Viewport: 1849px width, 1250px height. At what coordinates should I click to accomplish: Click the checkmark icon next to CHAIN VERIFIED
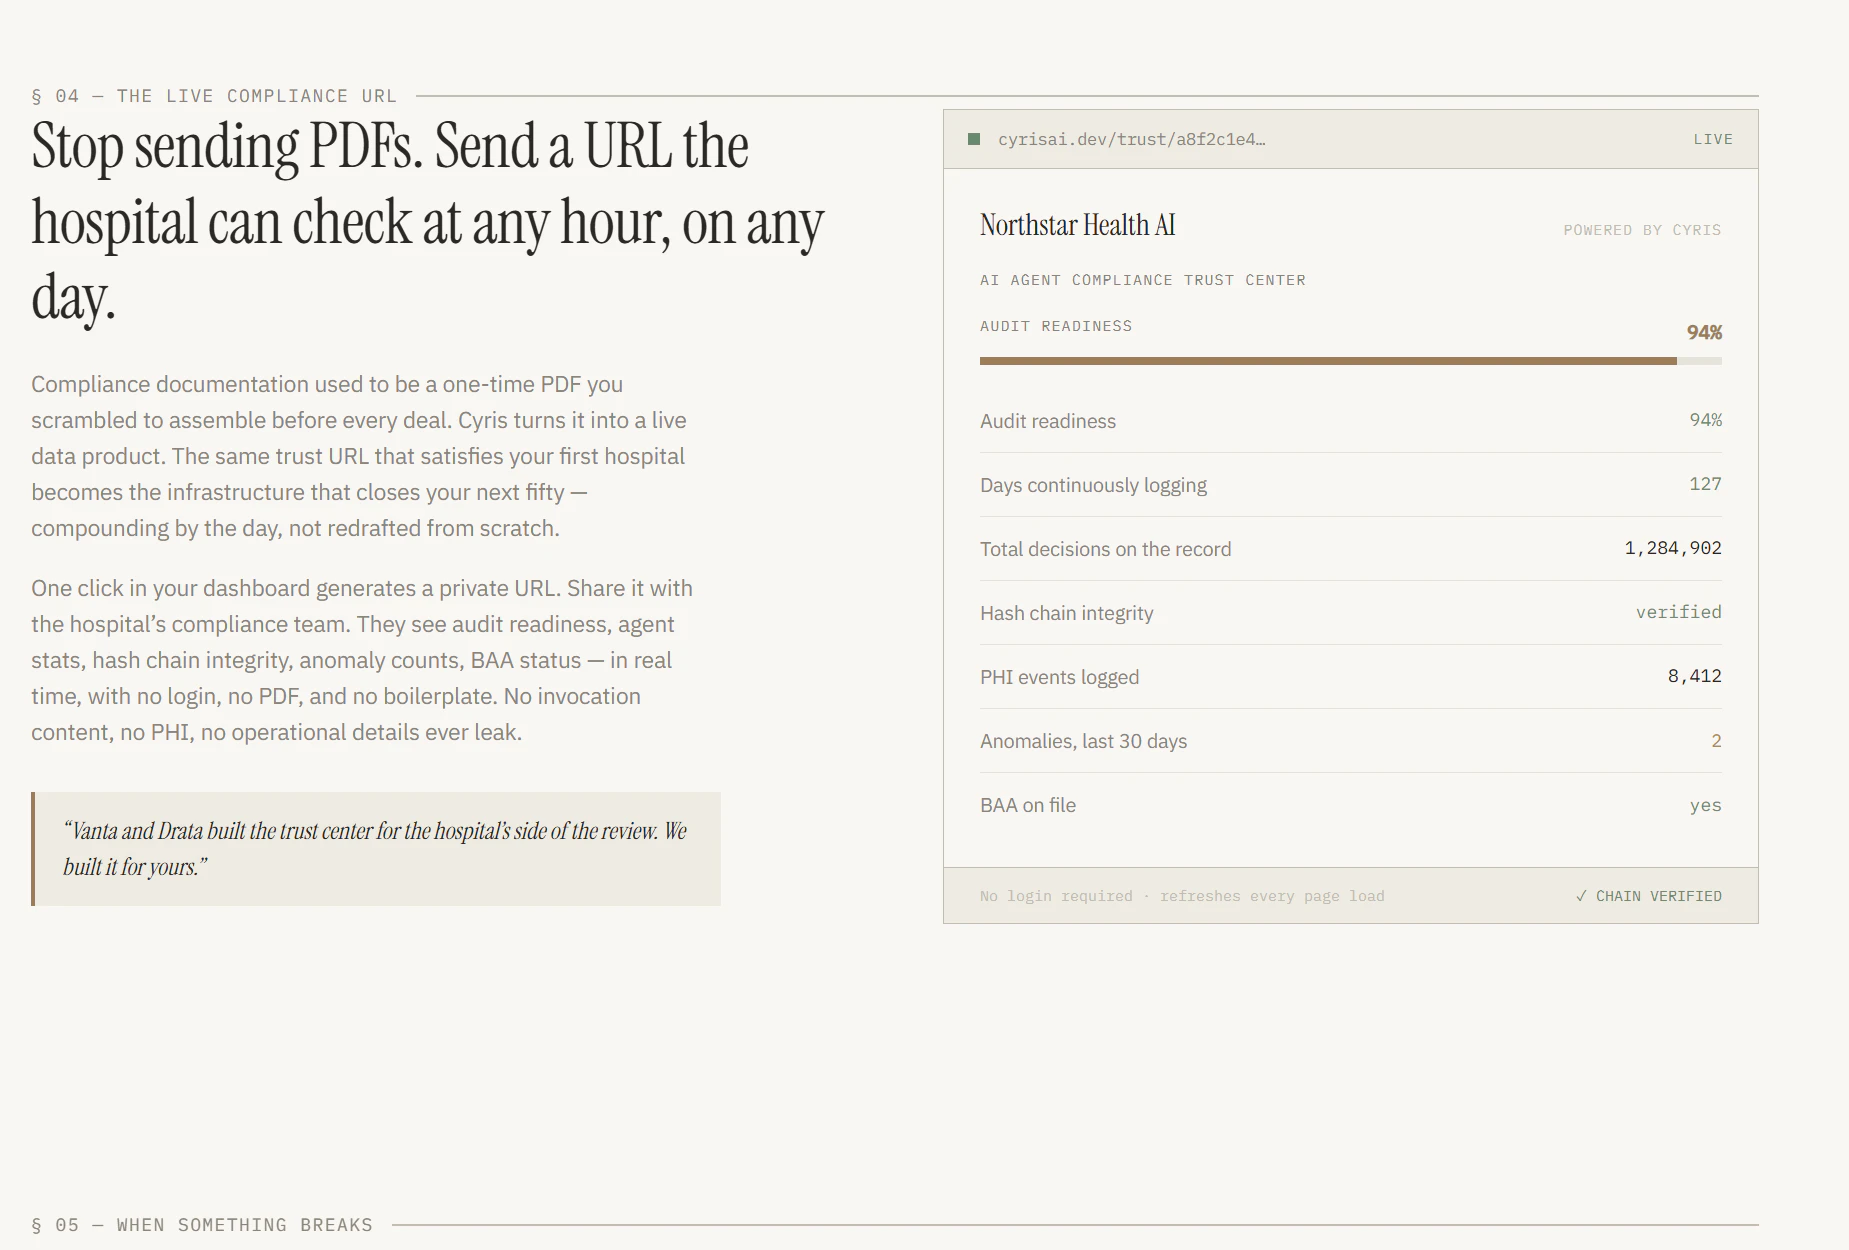1582,896
